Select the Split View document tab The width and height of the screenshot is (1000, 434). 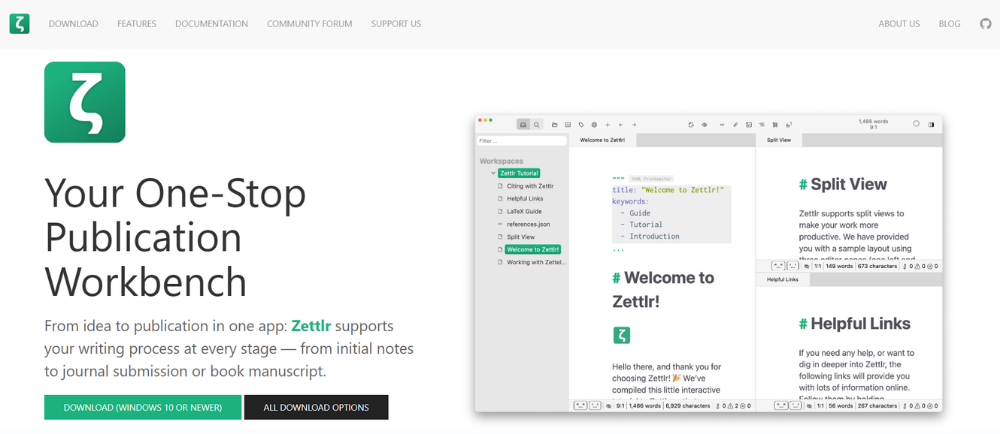pyautogui.click(x=779, y=140)
